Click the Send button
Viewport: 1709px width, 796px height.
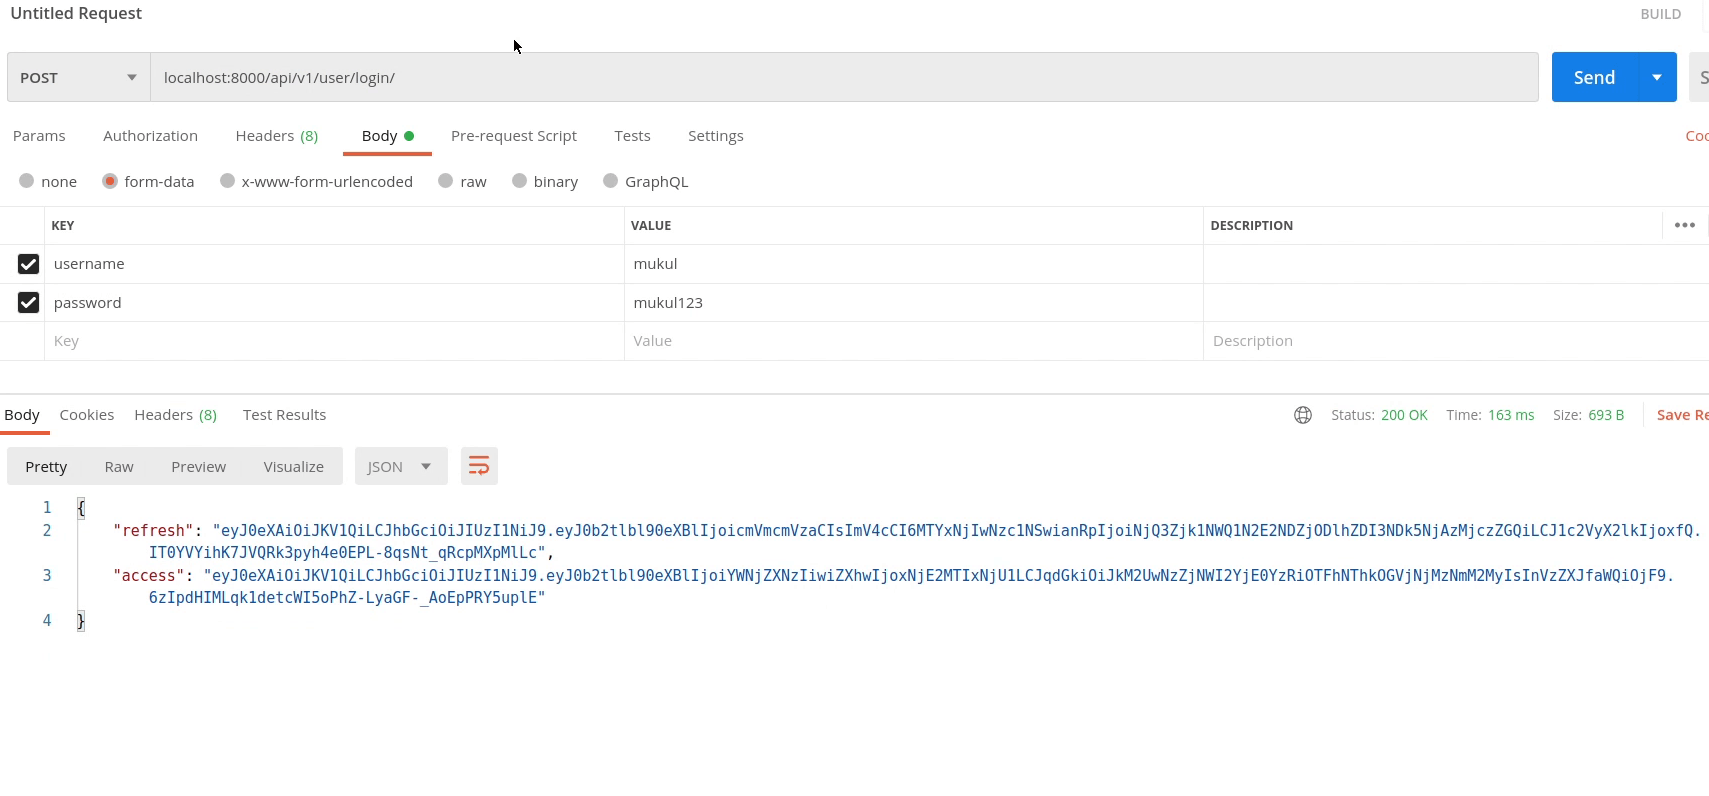point(1593,78)
